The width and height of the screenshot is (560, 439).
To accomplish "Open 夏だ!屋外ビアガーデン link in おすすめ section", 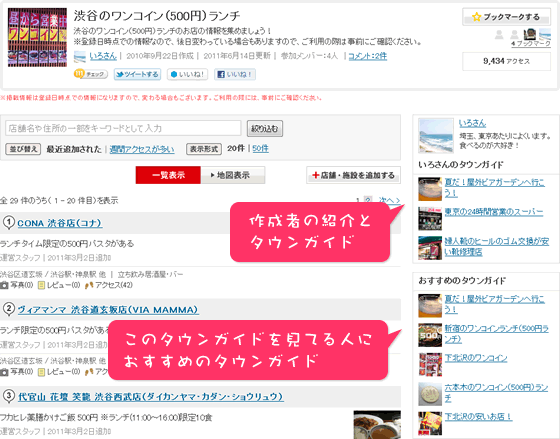I will [x=494, y=304].
